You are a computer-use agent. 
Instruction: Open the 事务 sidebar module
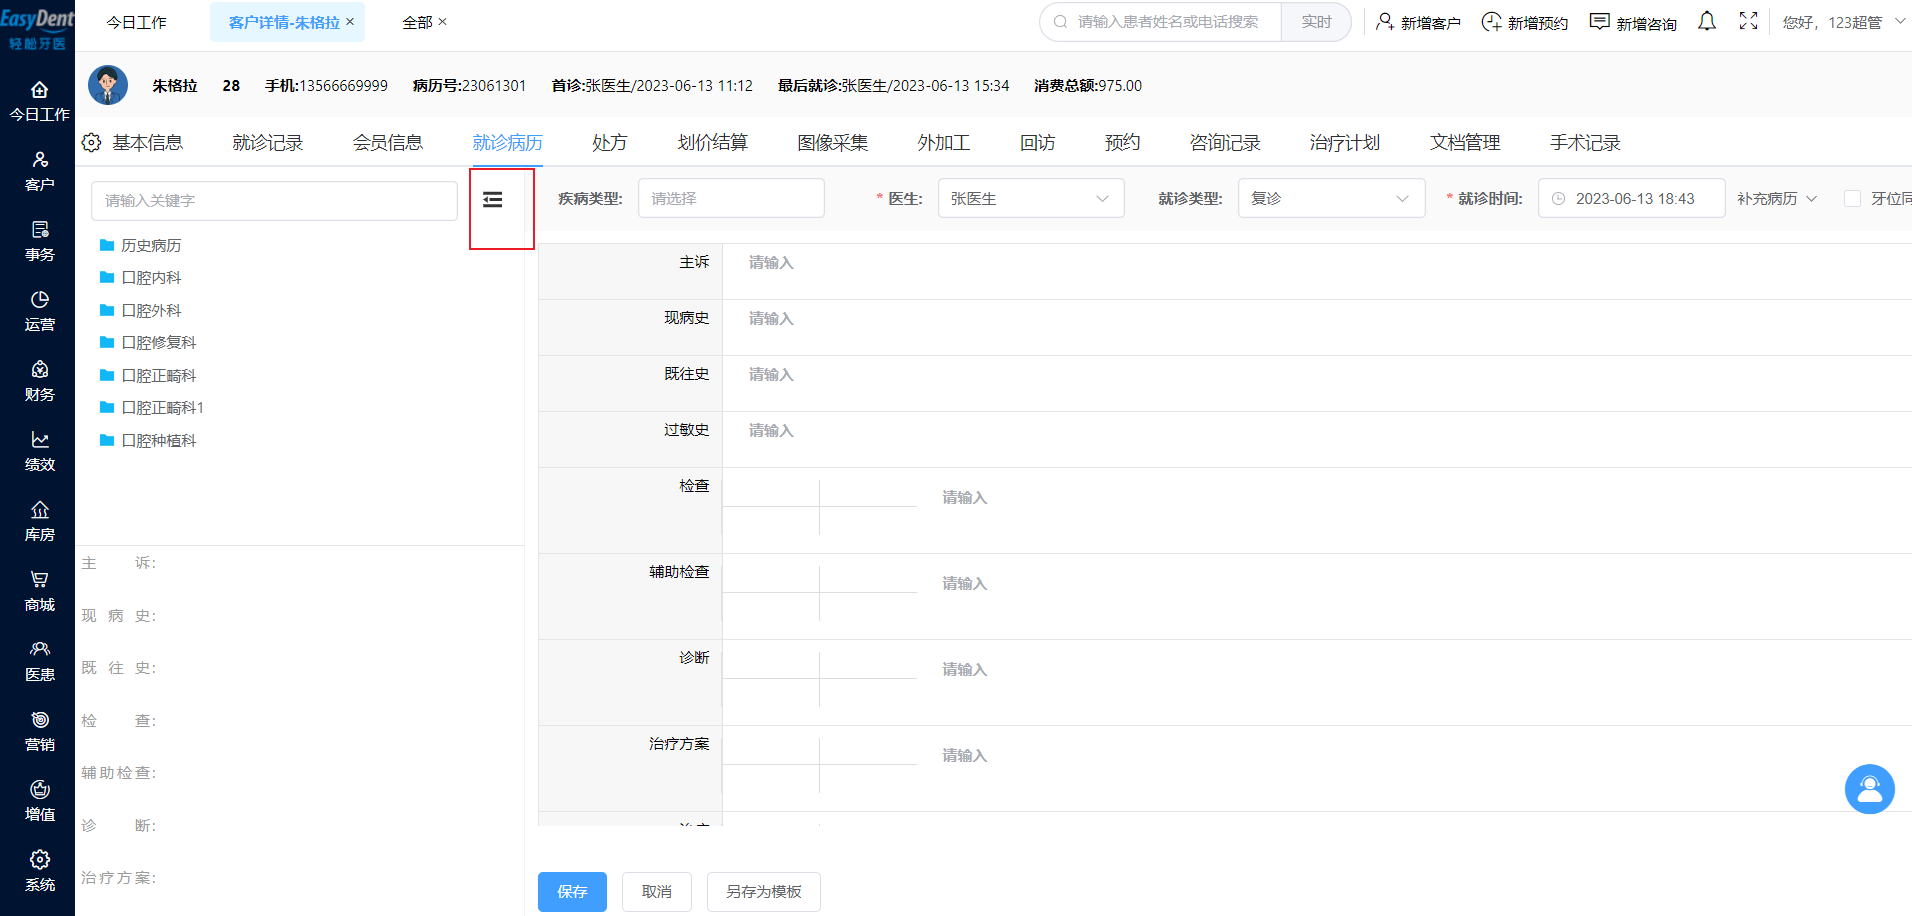tap(39, 242)
